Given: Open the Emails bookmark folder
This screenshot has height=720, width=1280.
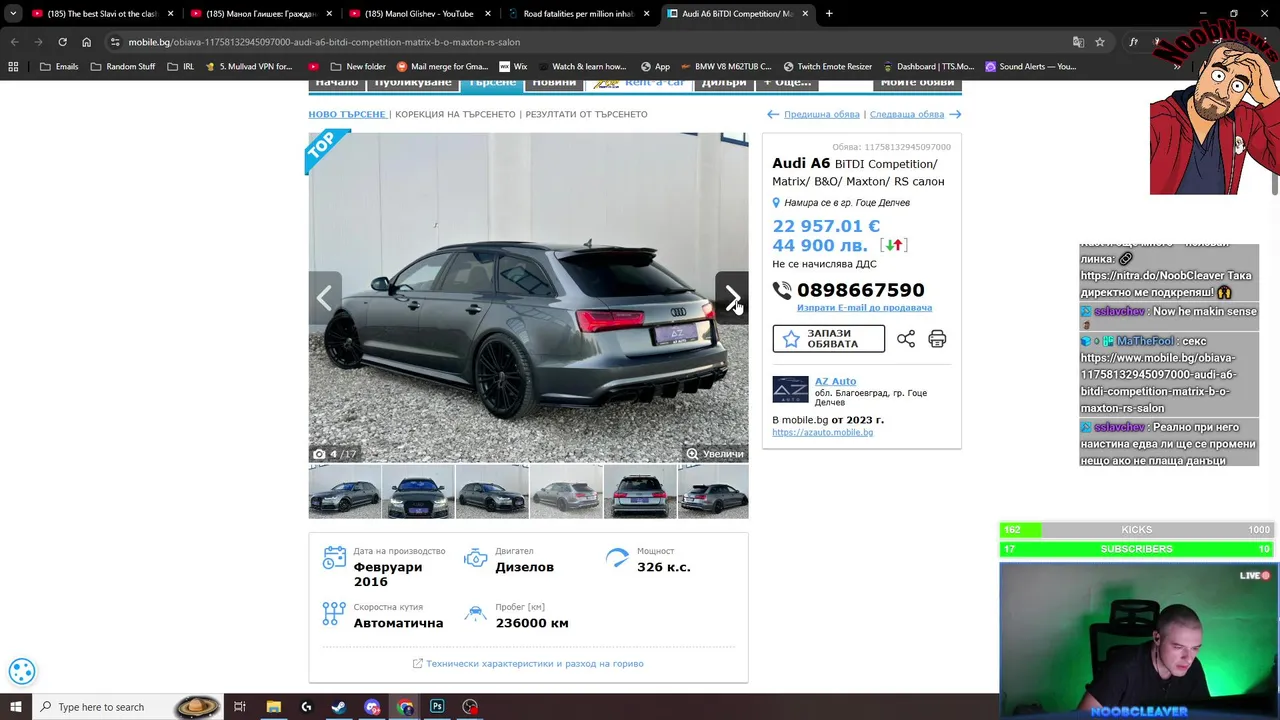Looking at the screenshot, I should coord(59,66).
